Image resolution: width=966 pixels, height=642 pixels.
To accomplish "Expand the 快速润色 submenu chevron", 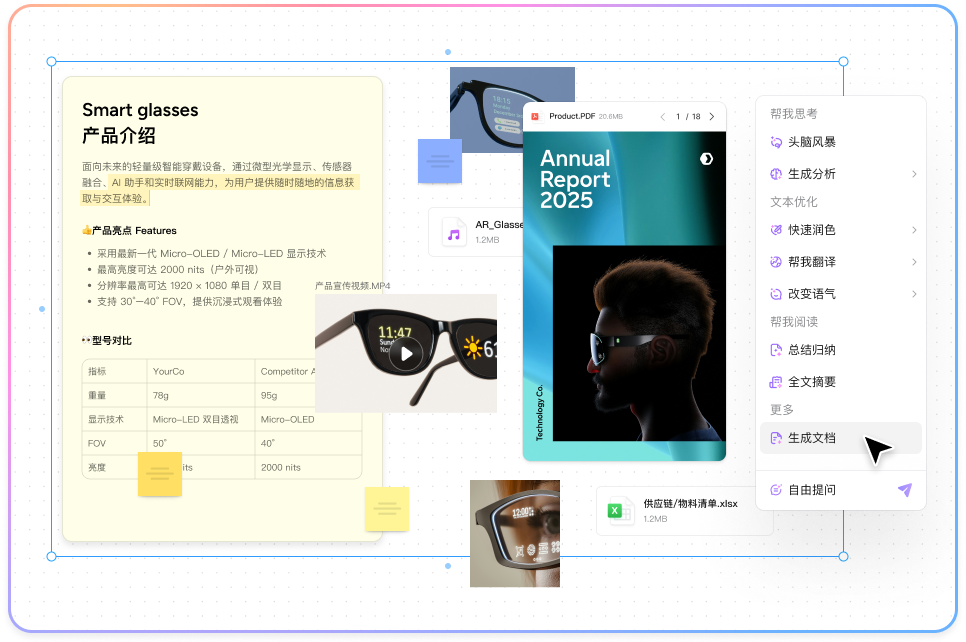I will (x=914, y=230).
